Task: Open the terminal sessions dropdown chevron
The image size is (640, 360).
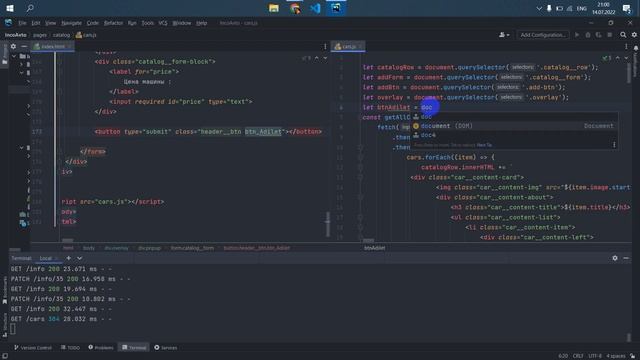Action: [x=79, y=258]
